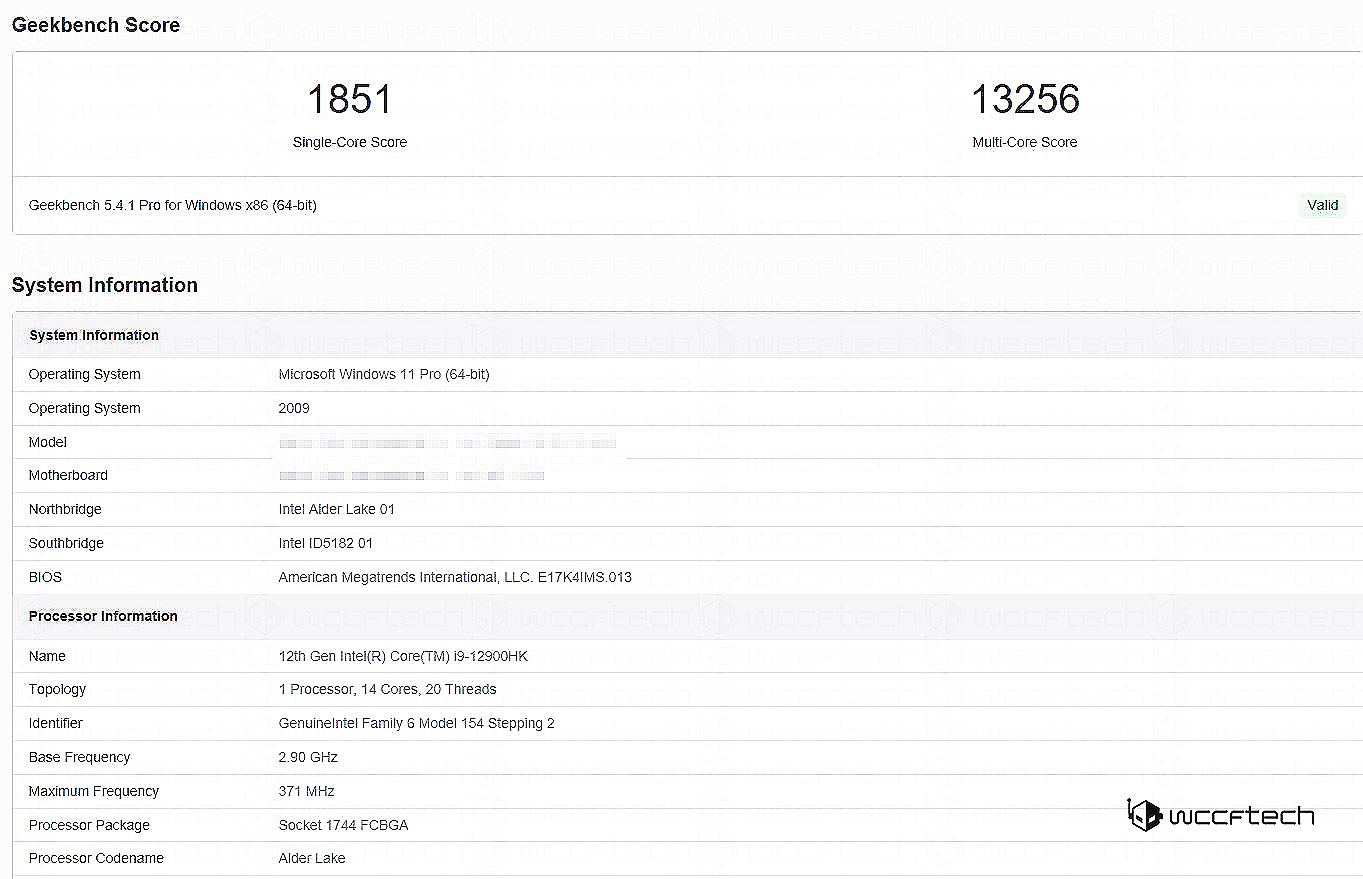Click the American Megatrends BIOS entry
The image size is (1363, 879).
point(455,577)
